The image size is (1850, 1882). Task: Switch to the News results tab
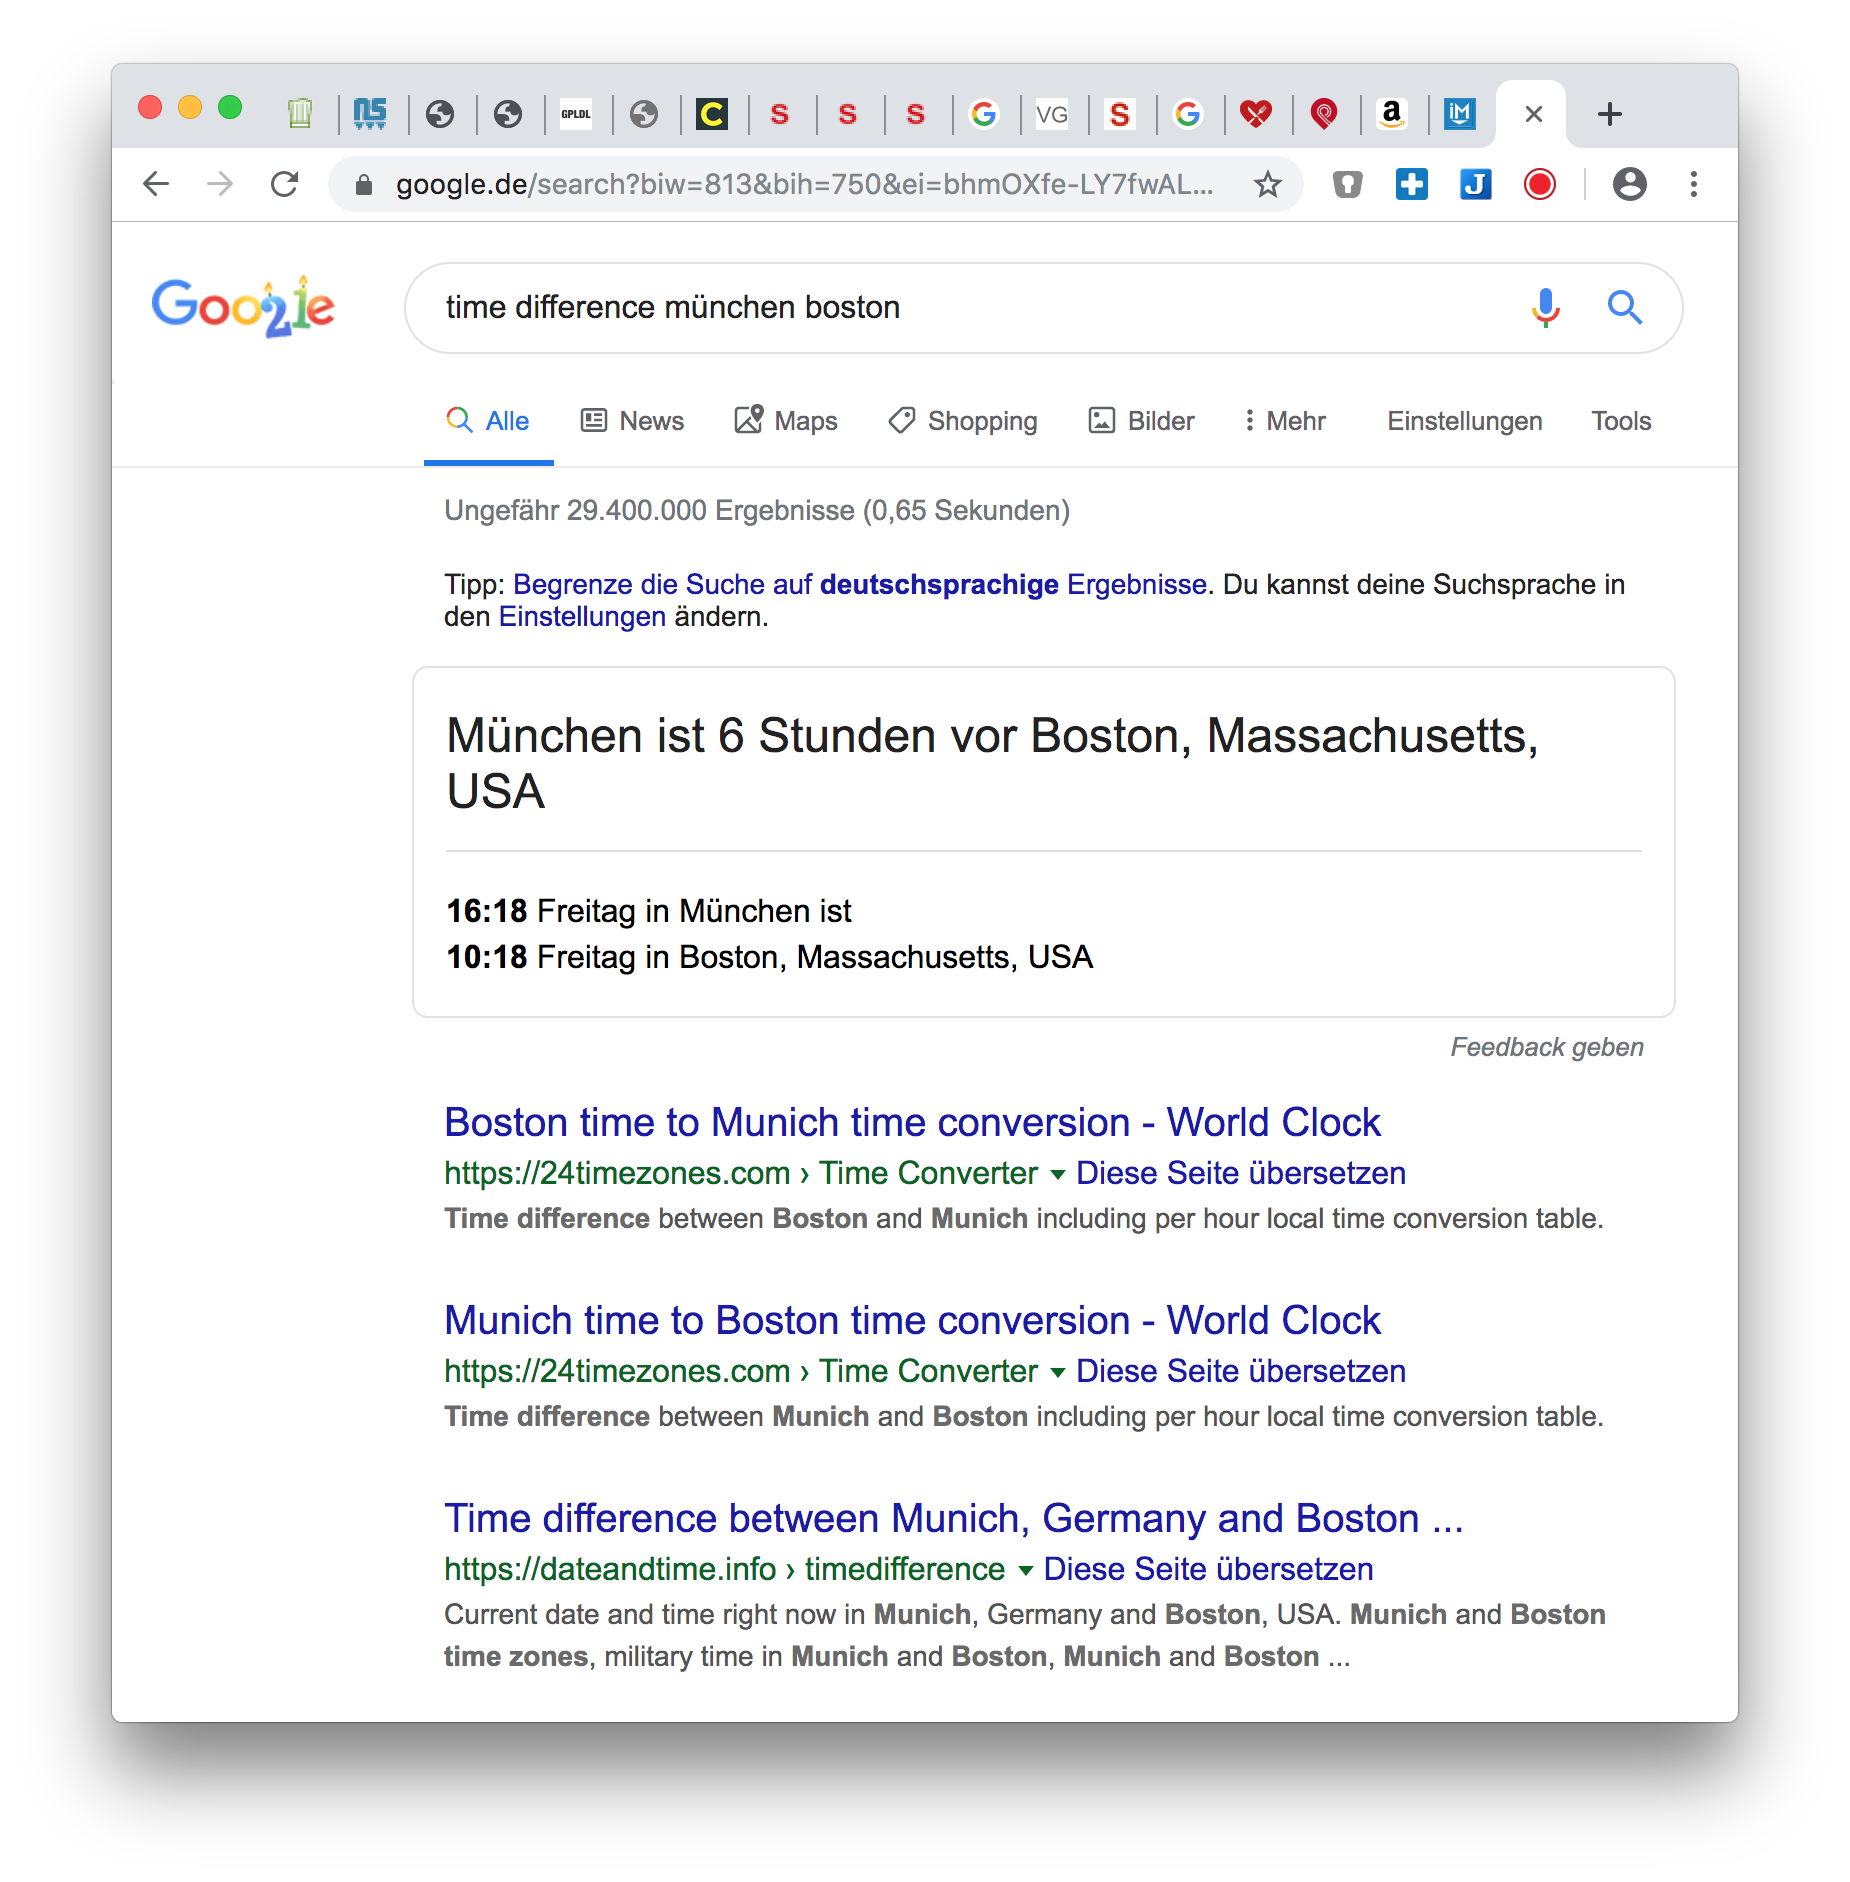pyautogui.click(x=633, y=421)
